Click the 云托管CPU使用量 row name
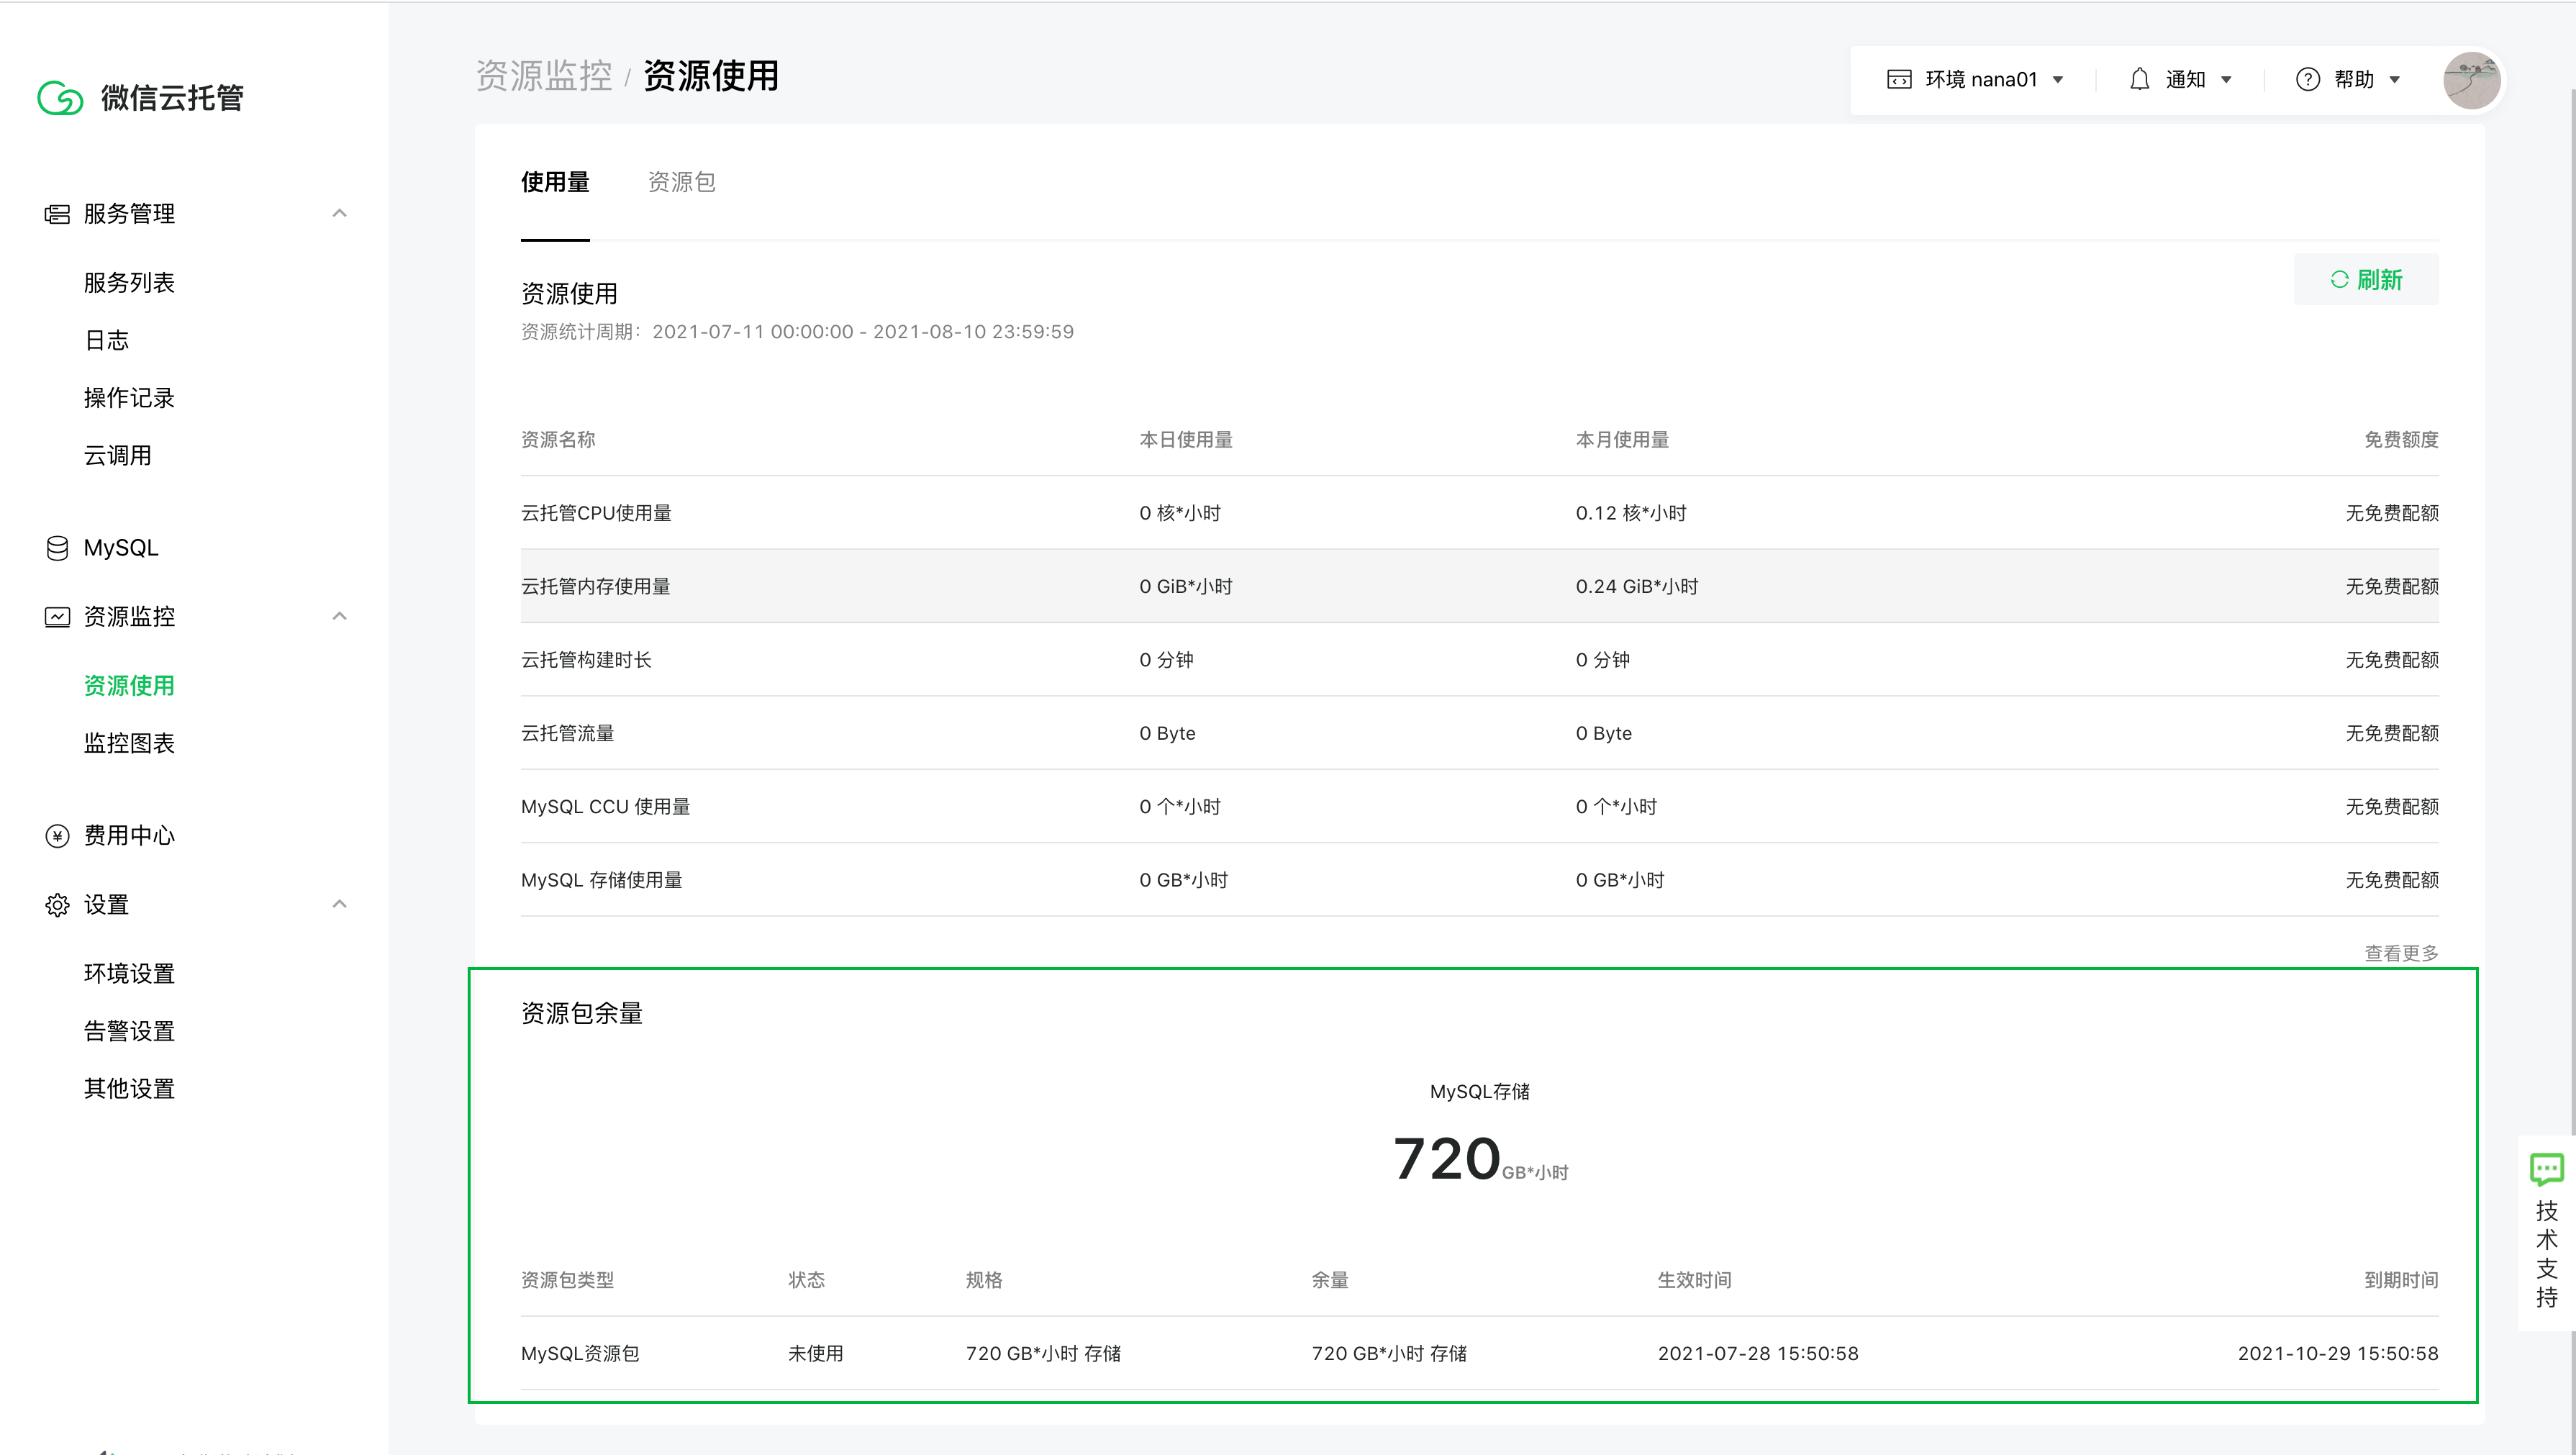Image resolution: width=2576 pixels, height=1455 pixels. coord(596,514)
